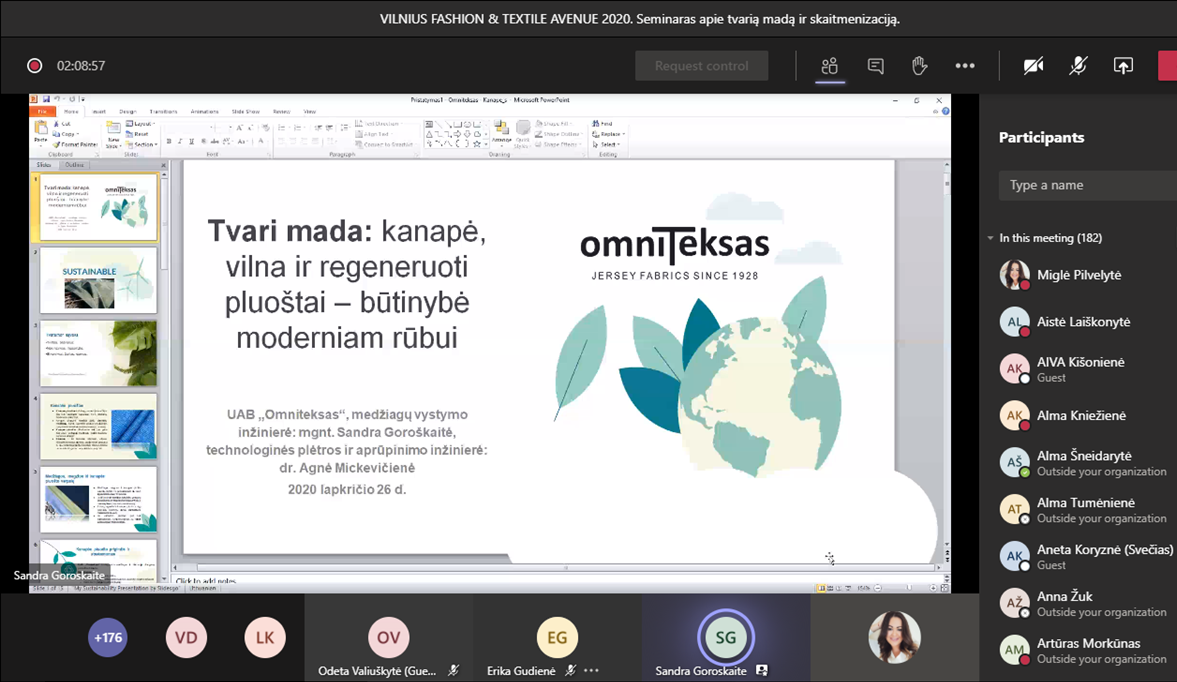Open more options for Erika Gudienė
Viewport: 1177px width, 682px height.
(591, 671)
